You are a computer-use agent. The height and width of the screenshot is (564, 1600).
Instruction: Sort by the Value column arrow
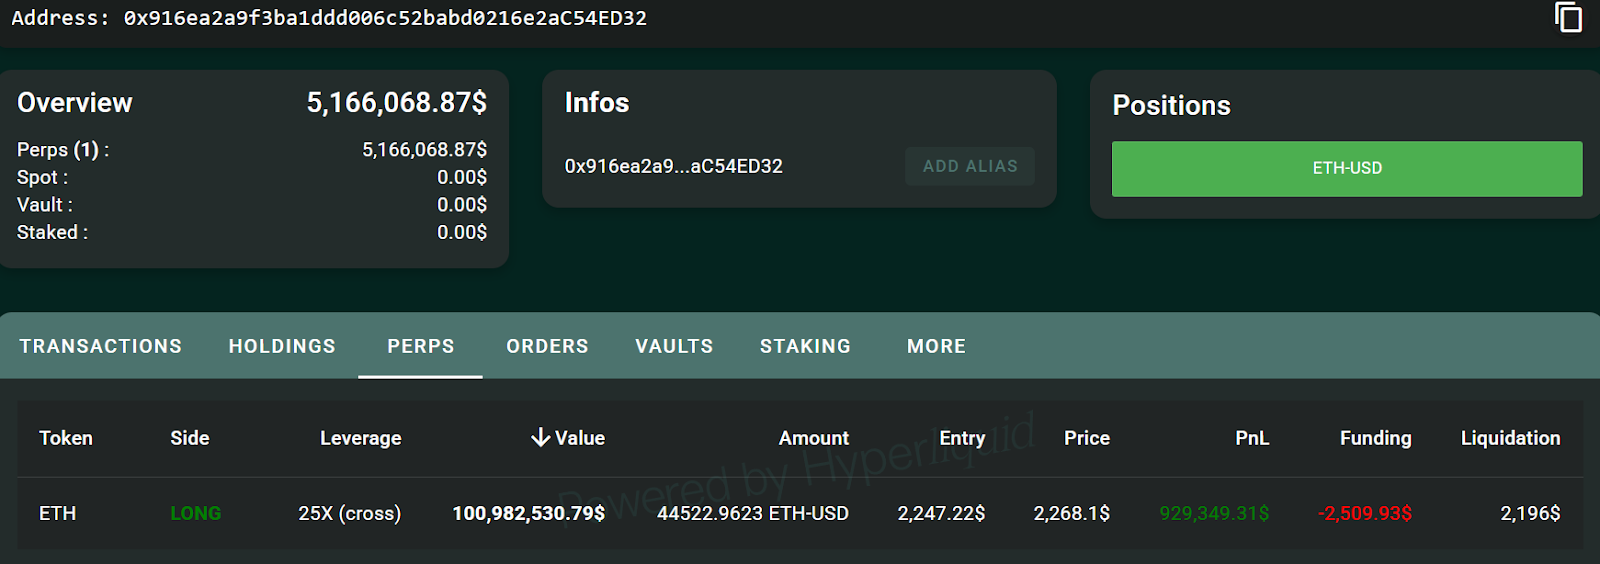coord(541,438)
